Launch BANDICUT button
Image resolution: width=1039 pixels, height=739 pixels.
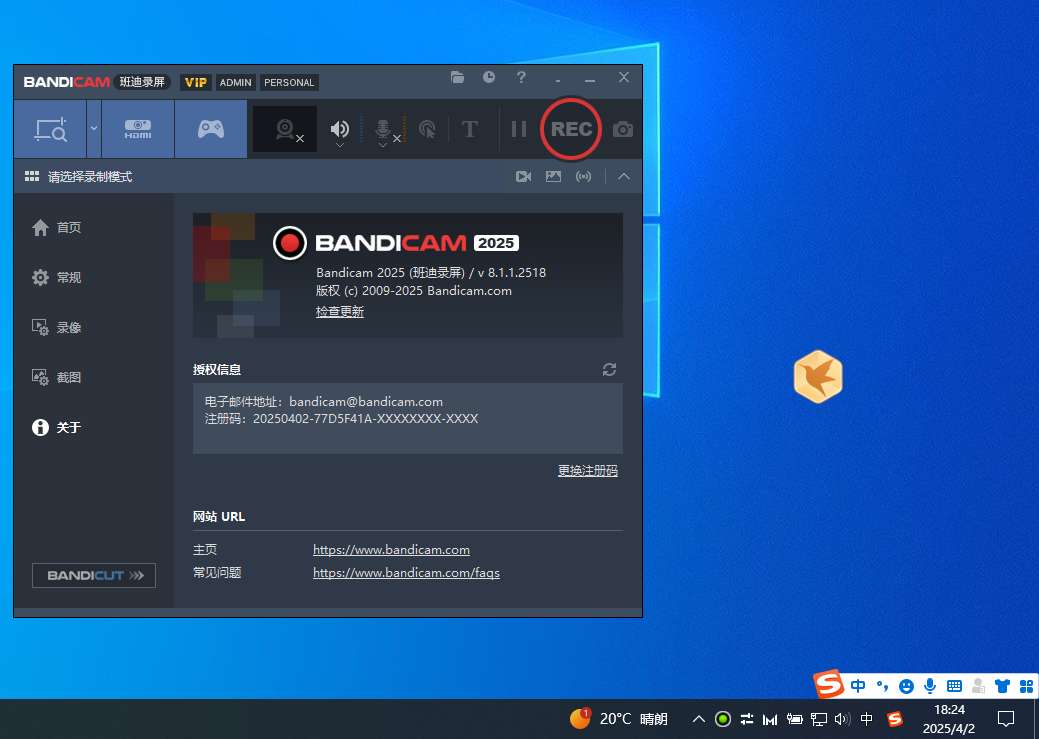coord(93,575)
